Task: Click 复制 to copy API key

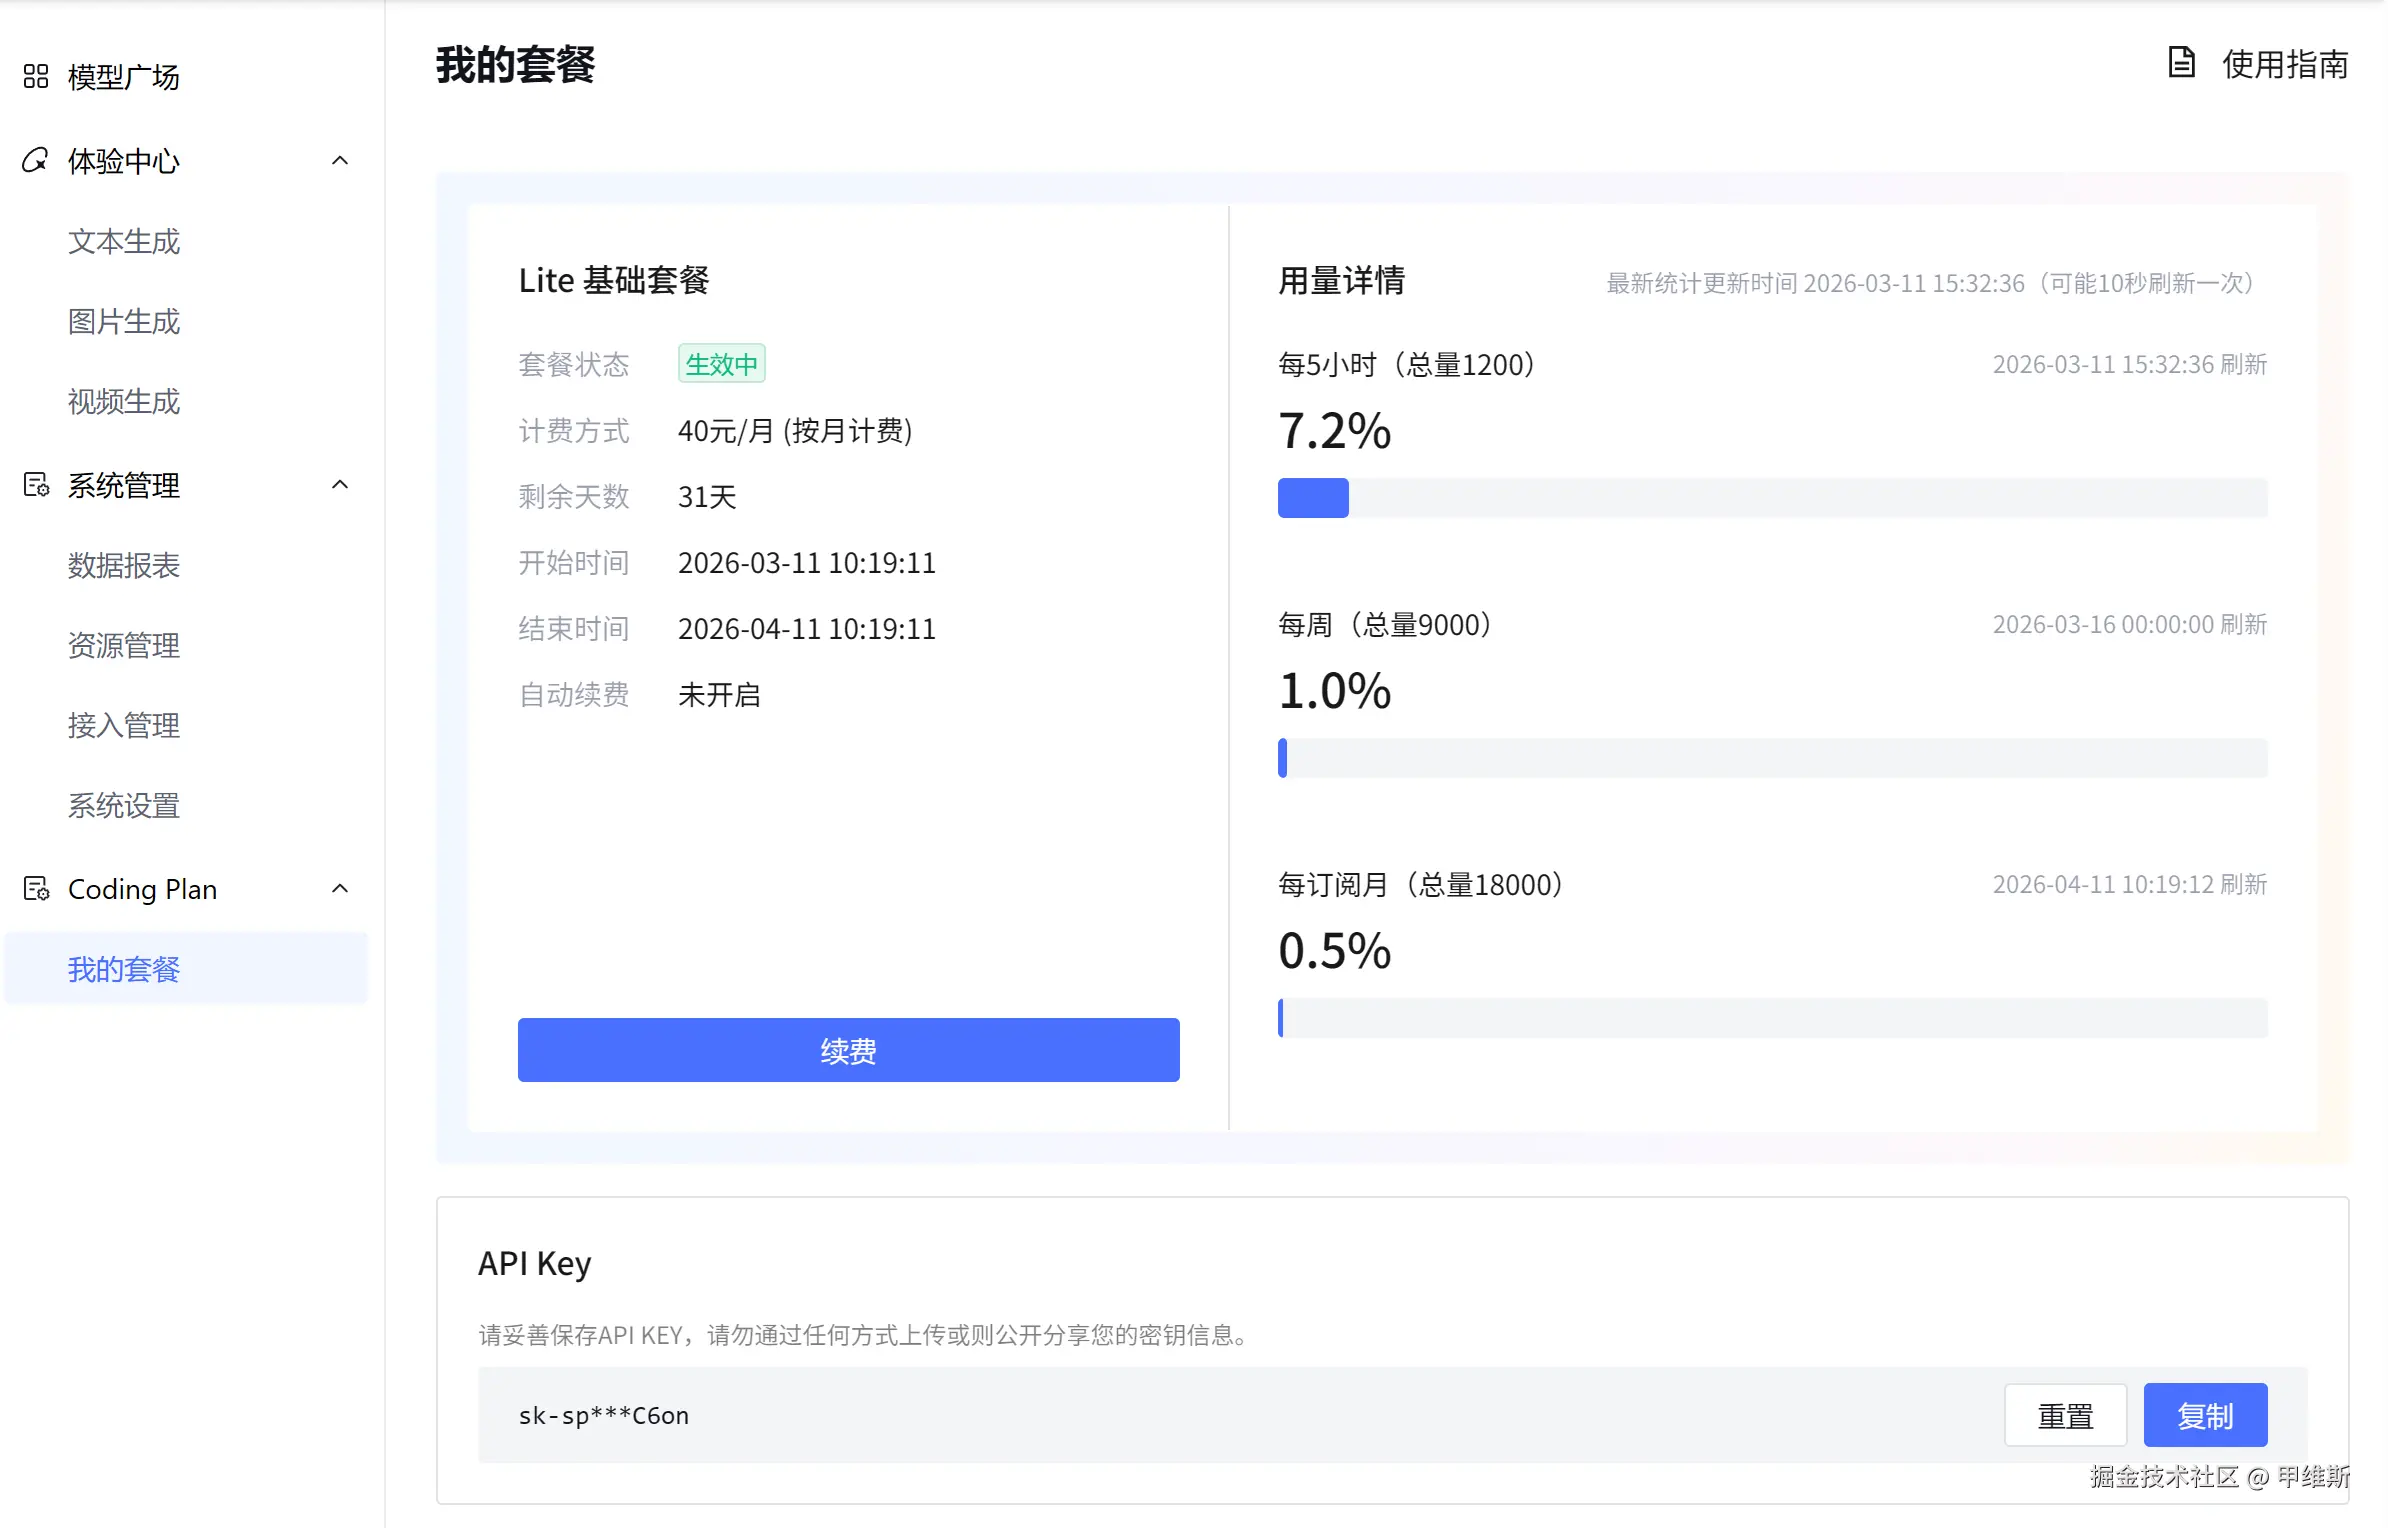Action: coord(2205,1415)
